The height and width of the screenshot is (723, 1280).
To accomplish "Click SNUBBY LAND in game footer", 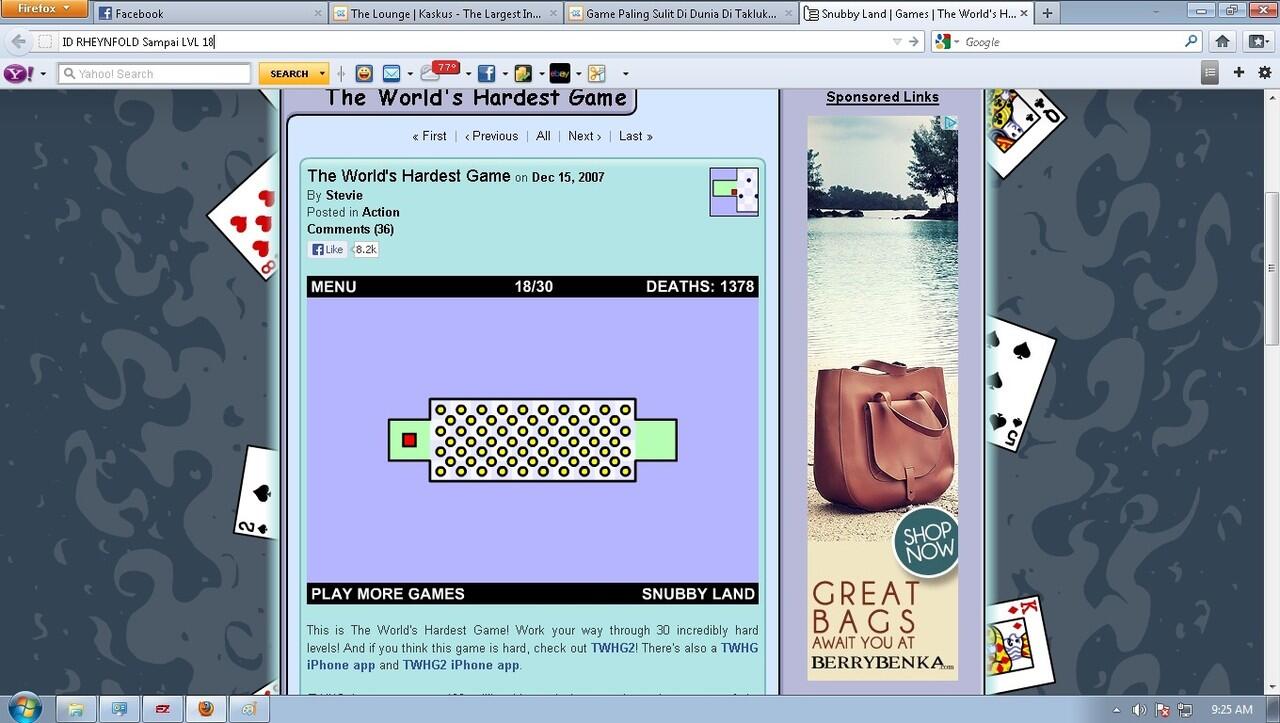I will [x=698, y=594].
